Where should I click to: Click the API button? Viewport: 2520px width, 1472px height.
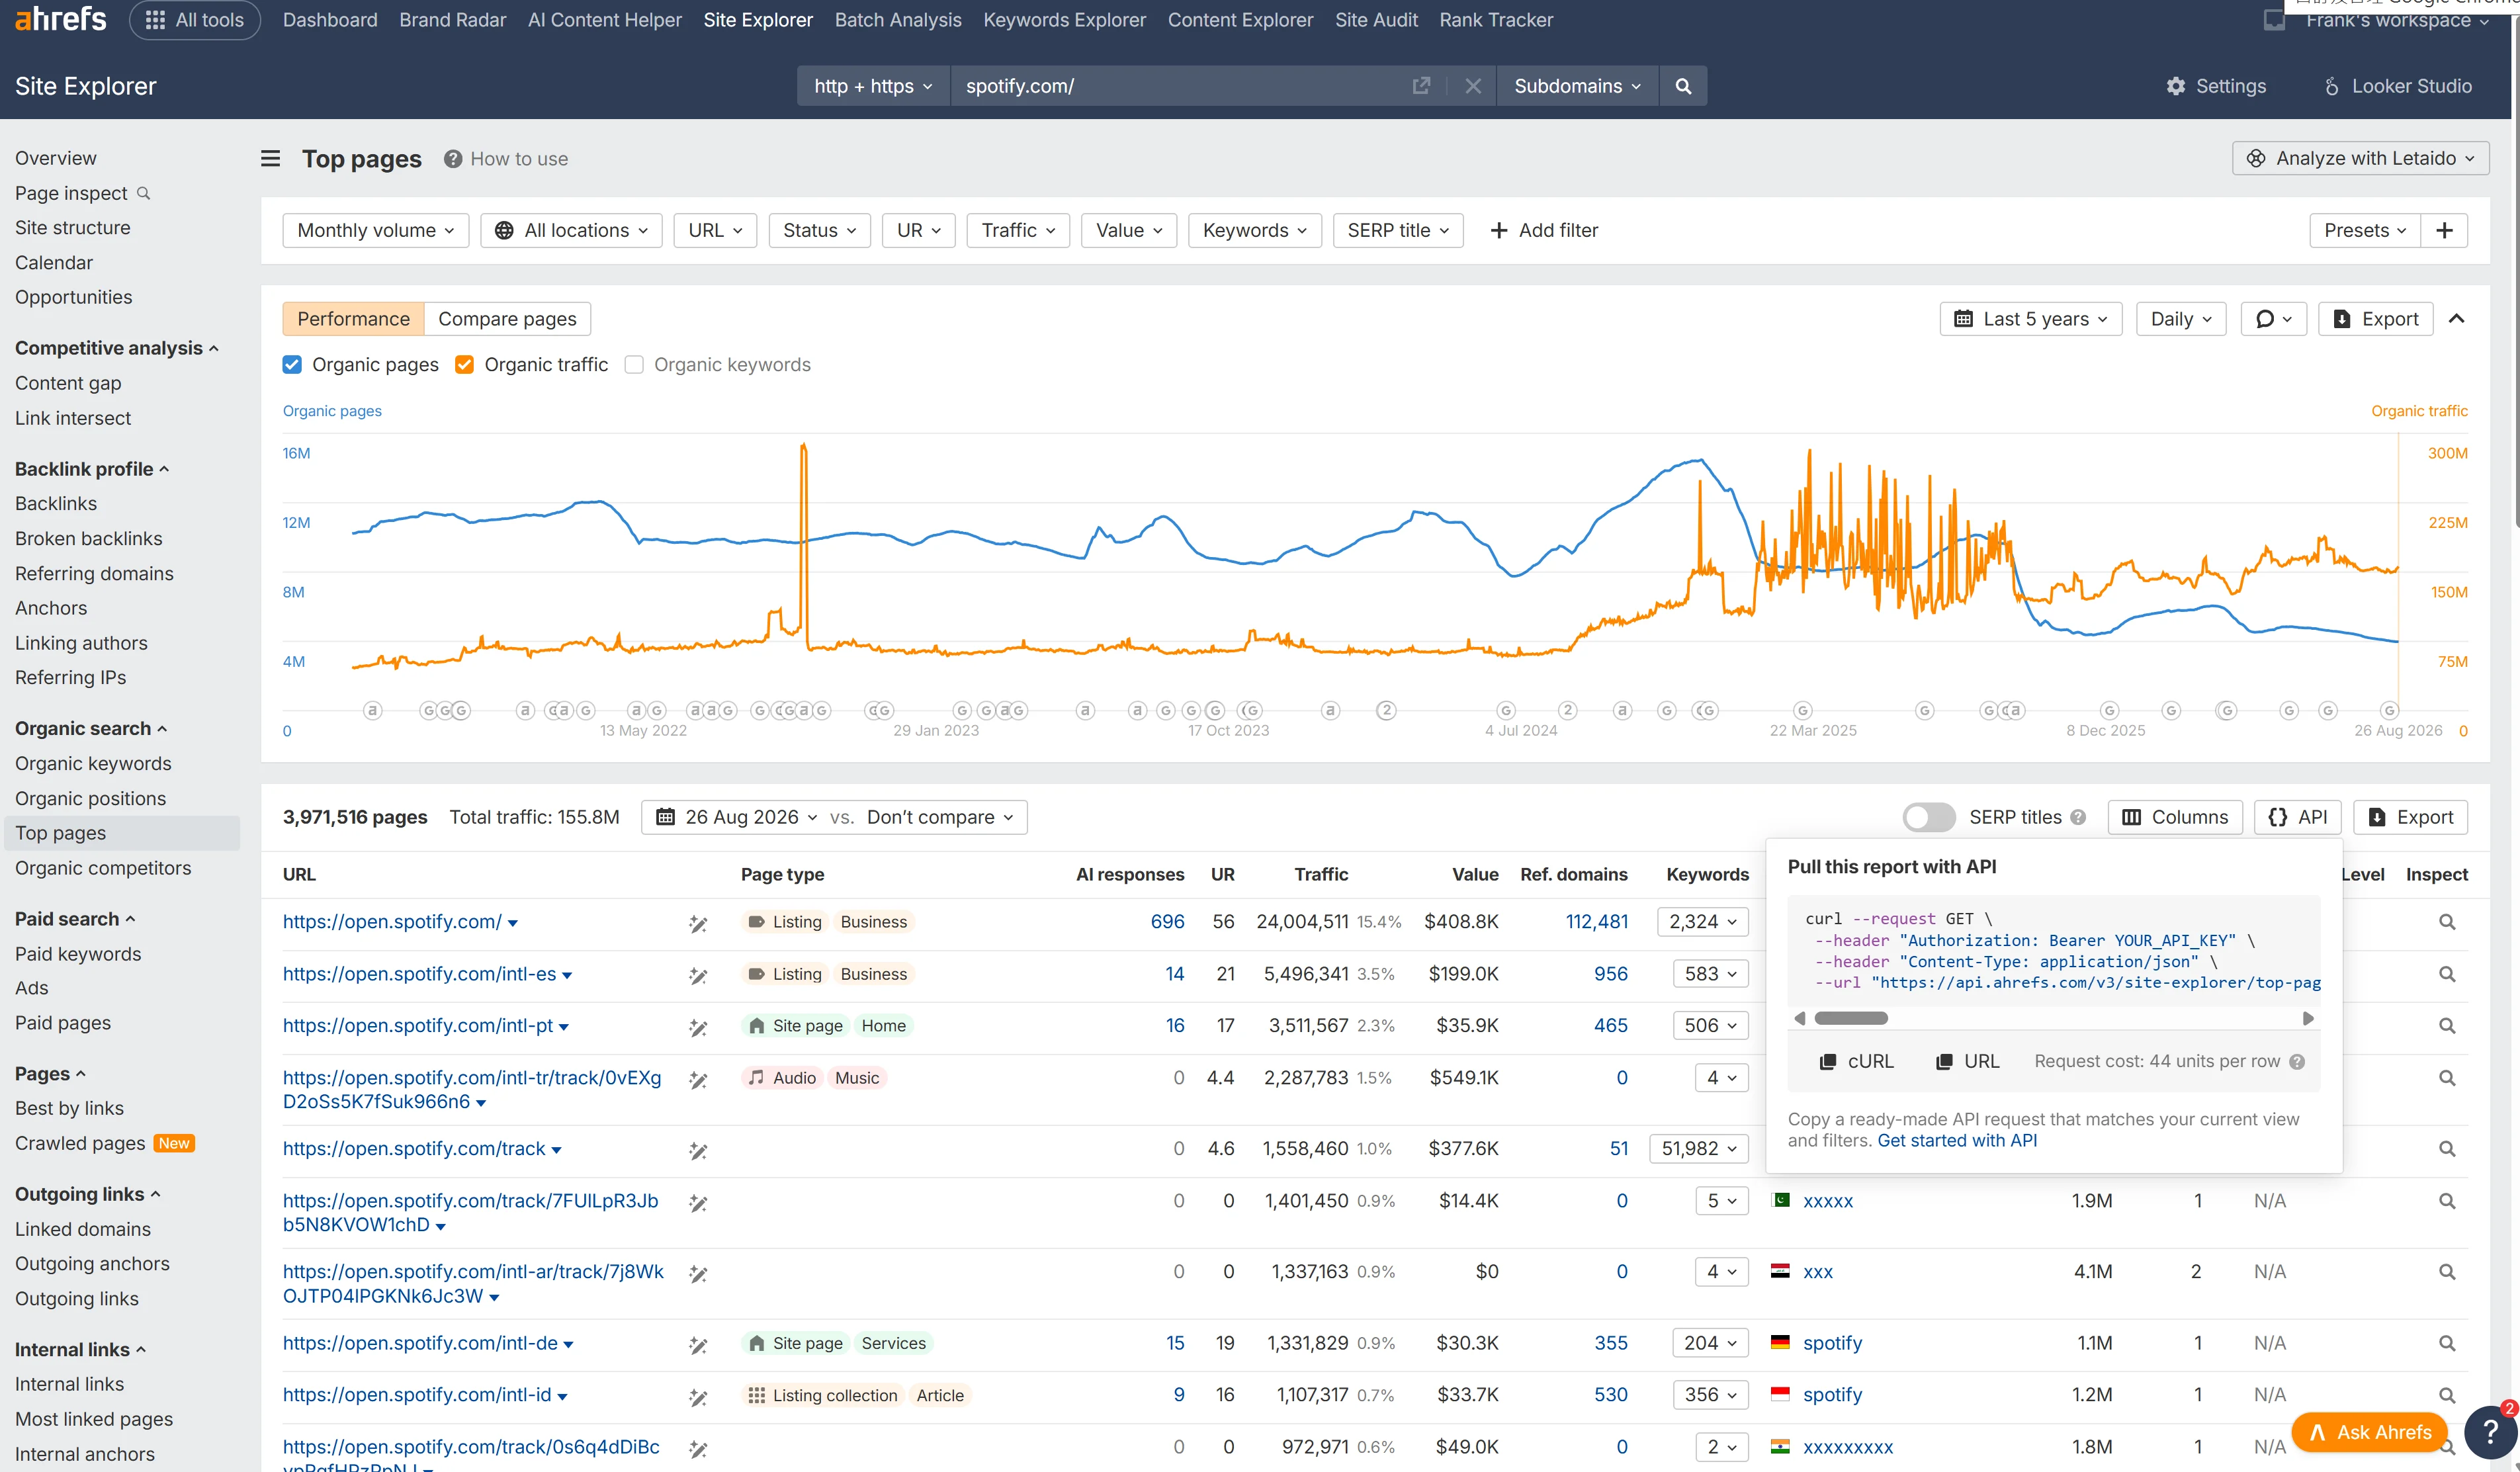coord(2298,817)
